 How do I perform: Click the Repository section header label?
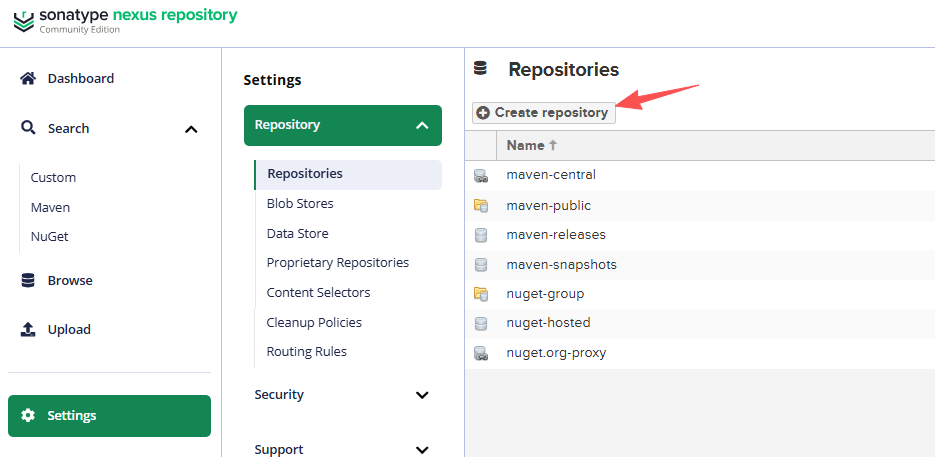click(x=287, y=125)
